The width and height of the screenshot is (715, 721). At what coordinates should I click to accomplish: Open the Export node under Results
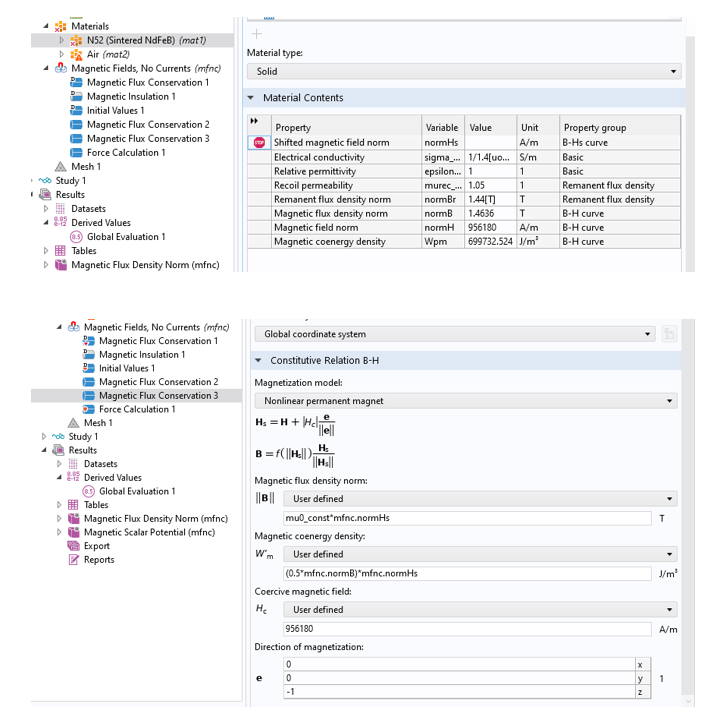[x=97, y=546]
